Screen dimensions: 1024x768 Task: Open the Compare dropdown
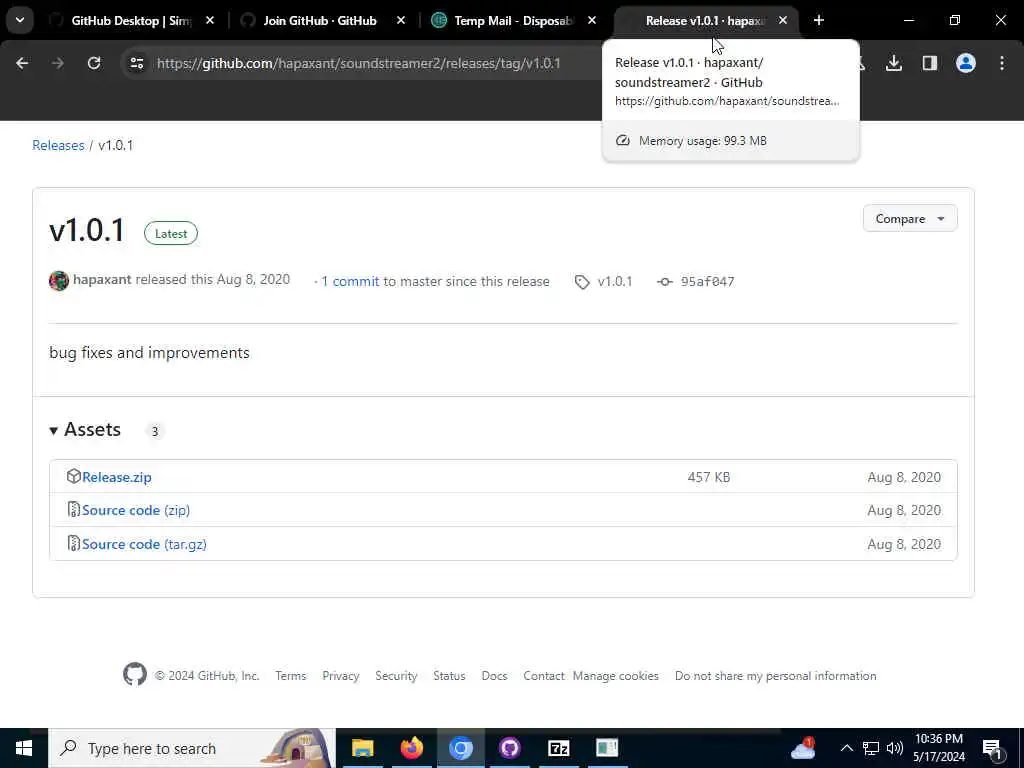click(910, 219)
